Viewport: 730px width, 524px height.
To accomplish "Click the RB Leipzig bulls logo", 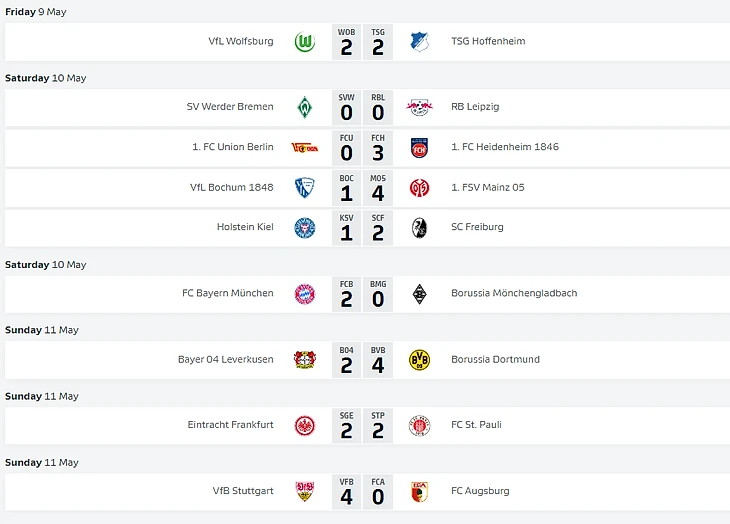I will click(419, 107).
